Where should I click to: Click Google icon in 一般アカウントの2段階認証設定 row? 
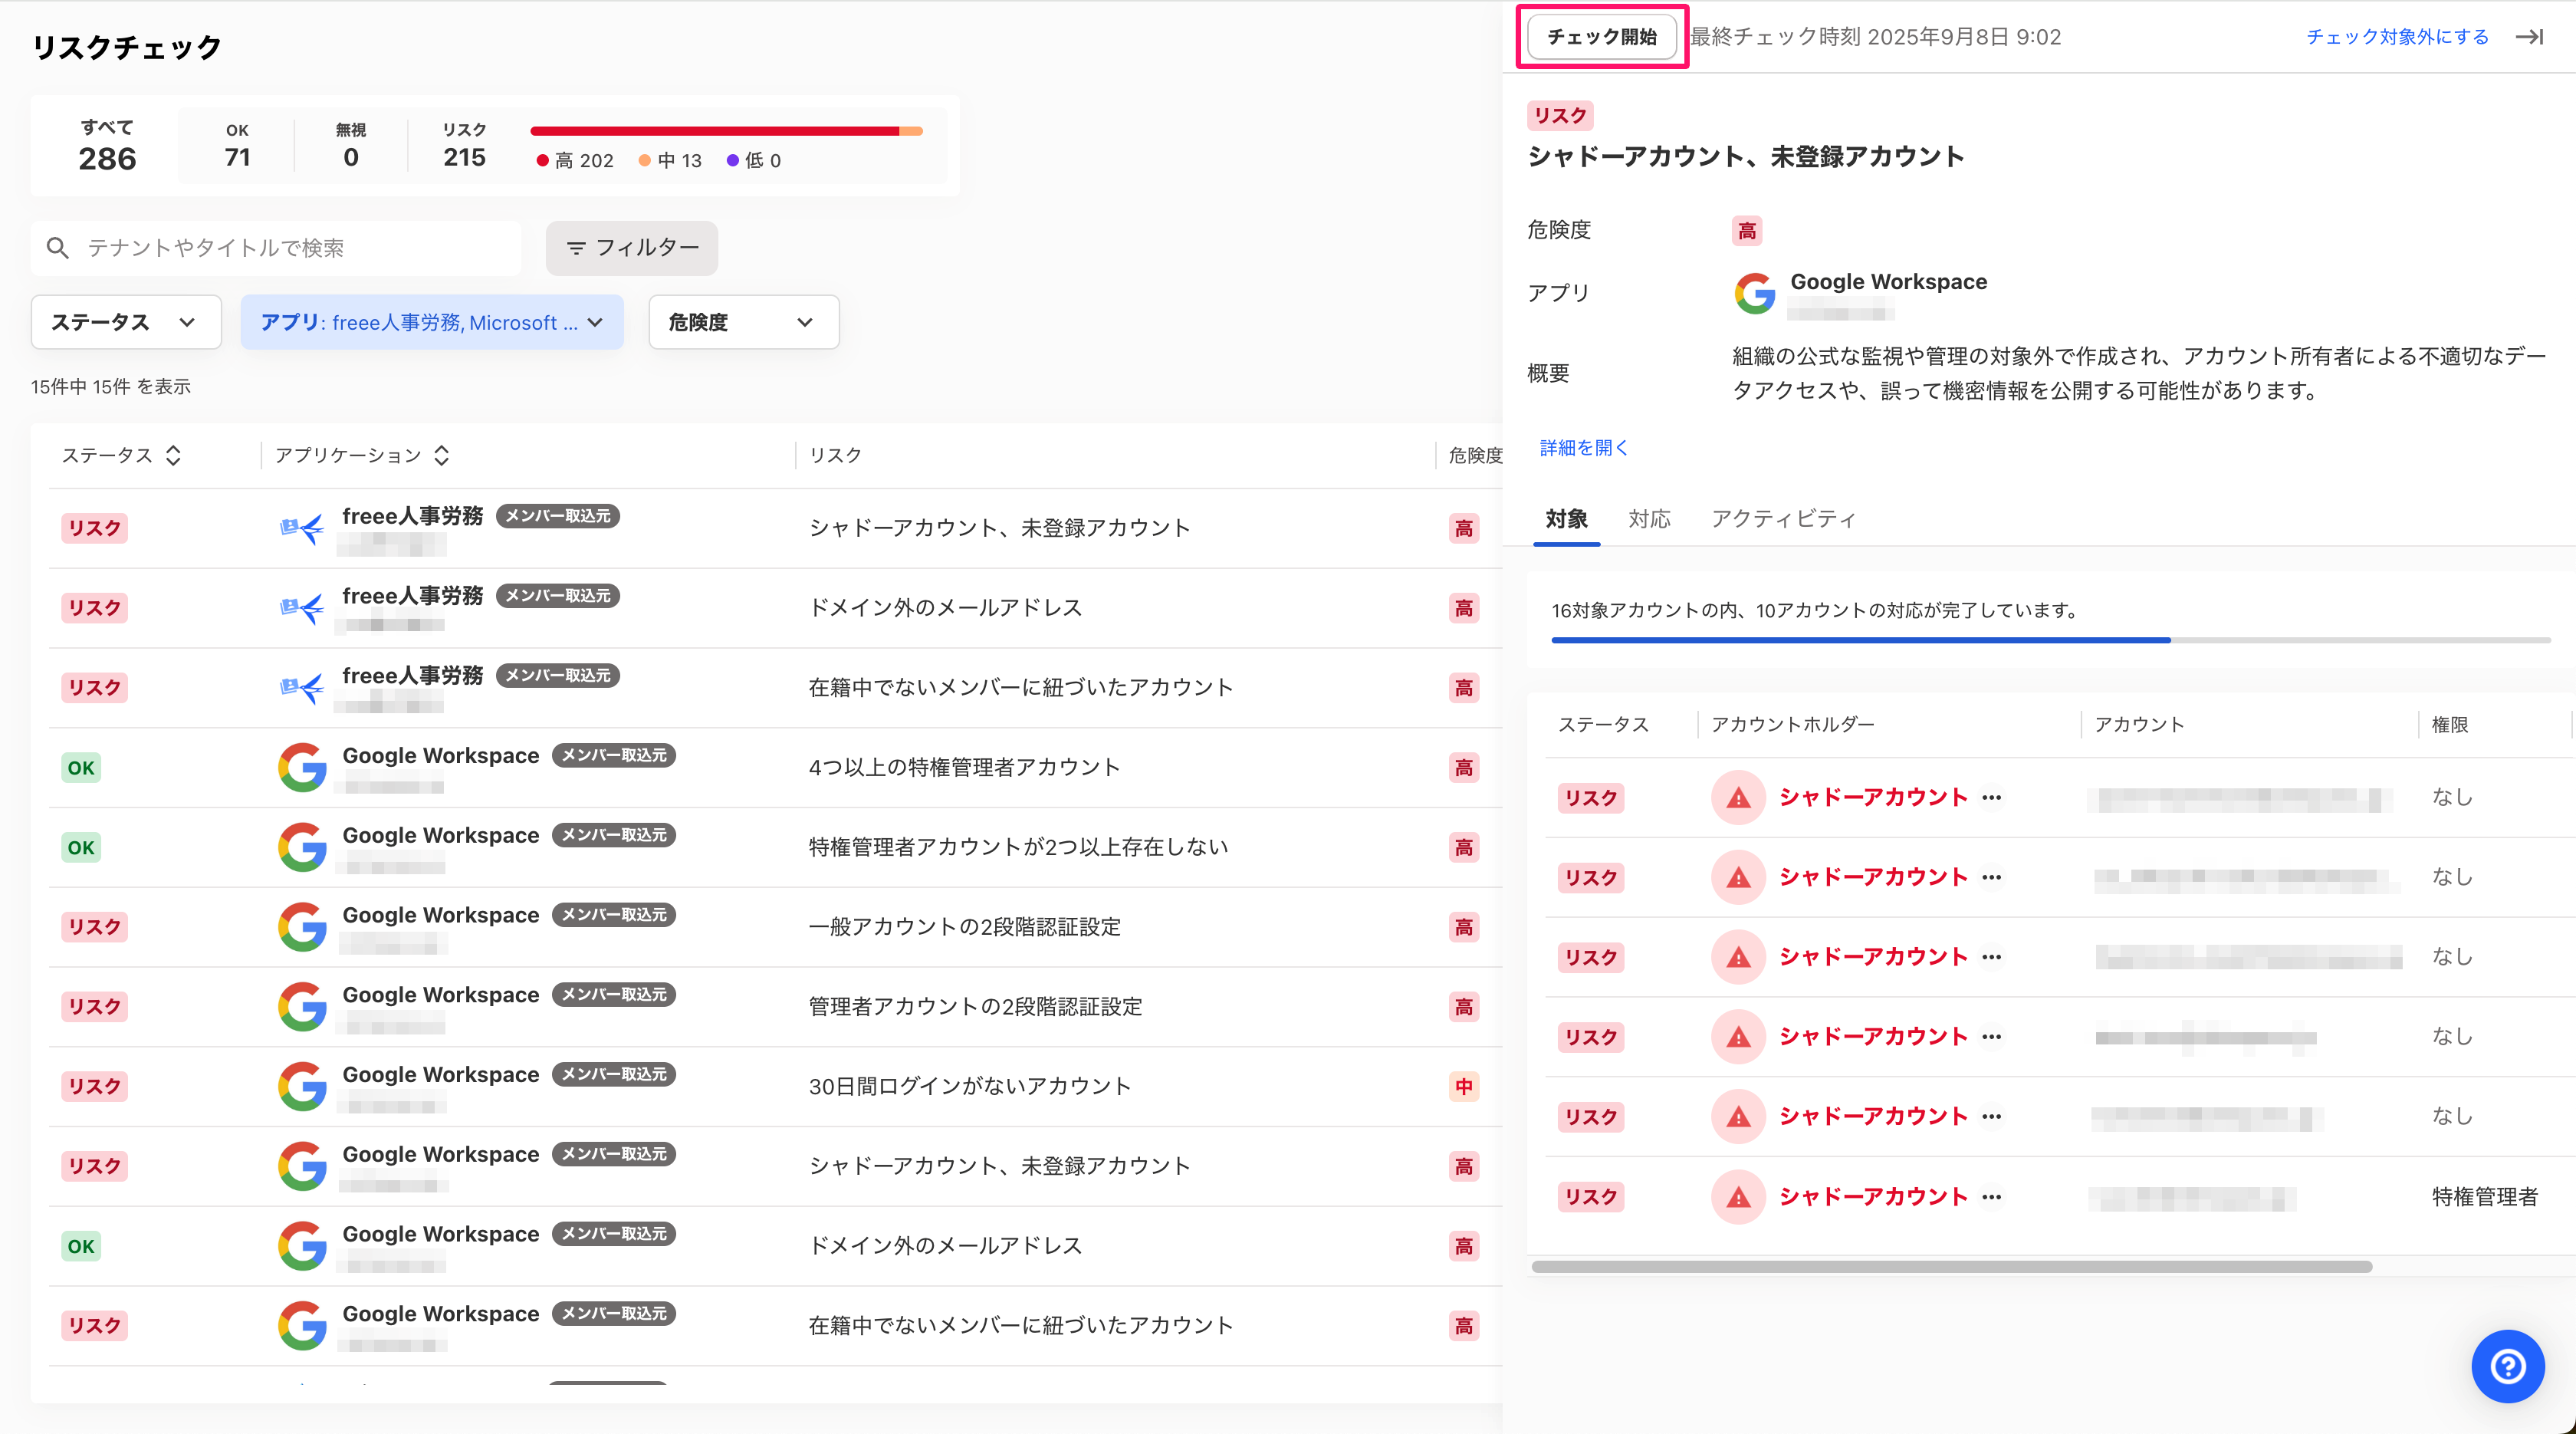(x=302, y=927)
